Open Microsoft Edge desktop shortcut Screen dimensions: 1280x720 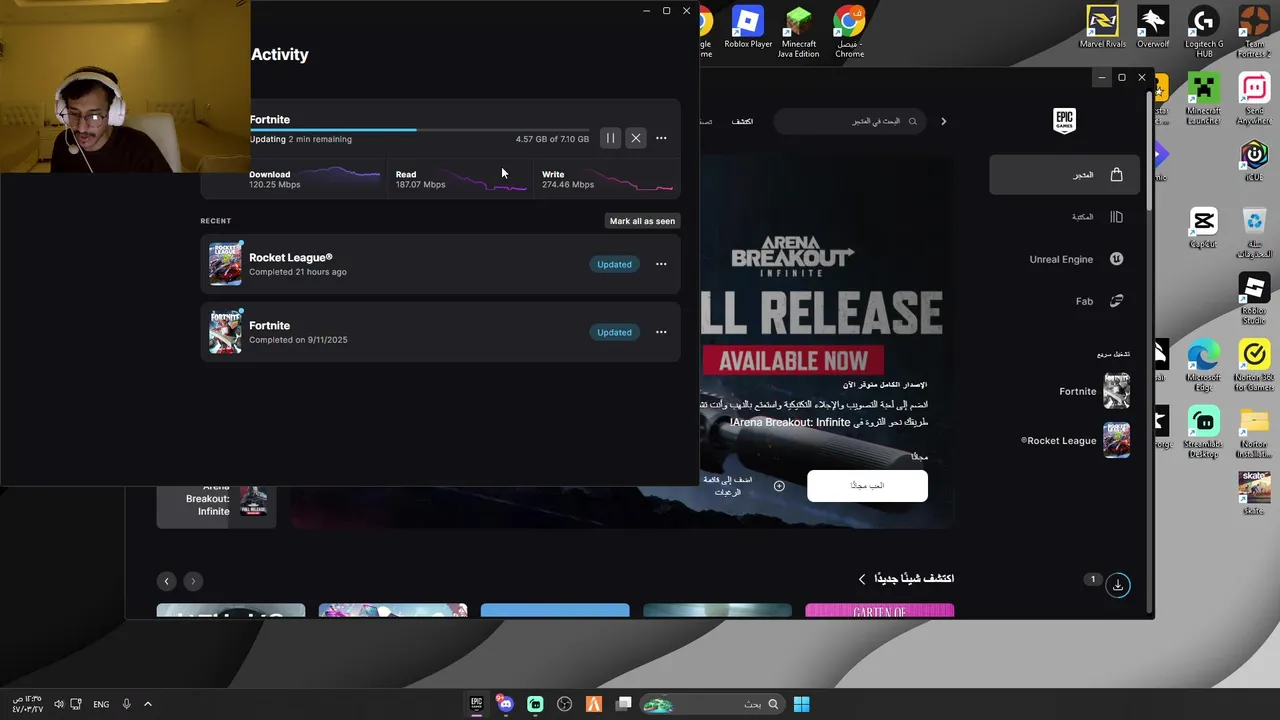point(1203,366)
